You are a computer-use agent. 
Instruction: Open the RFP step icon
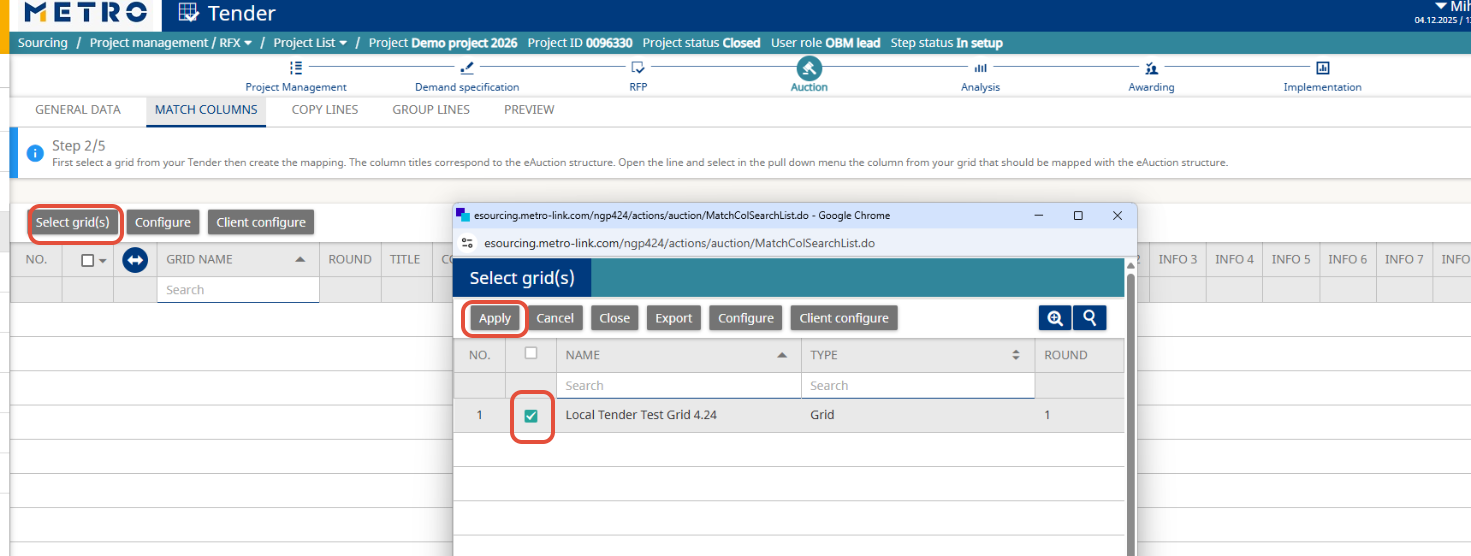pos(638,68)
